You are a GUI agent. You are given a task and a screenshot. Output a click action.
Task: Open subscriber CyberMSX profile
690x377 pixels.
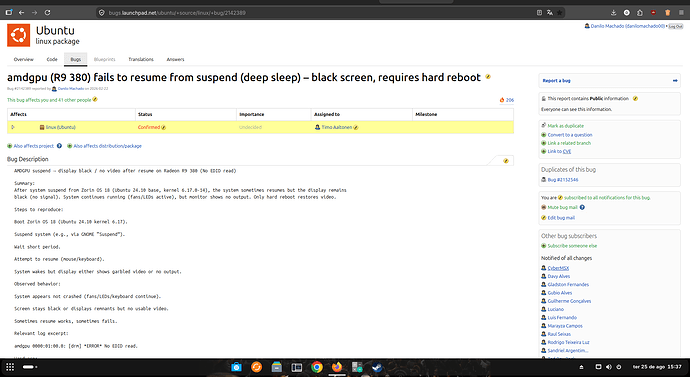(558, 268)
